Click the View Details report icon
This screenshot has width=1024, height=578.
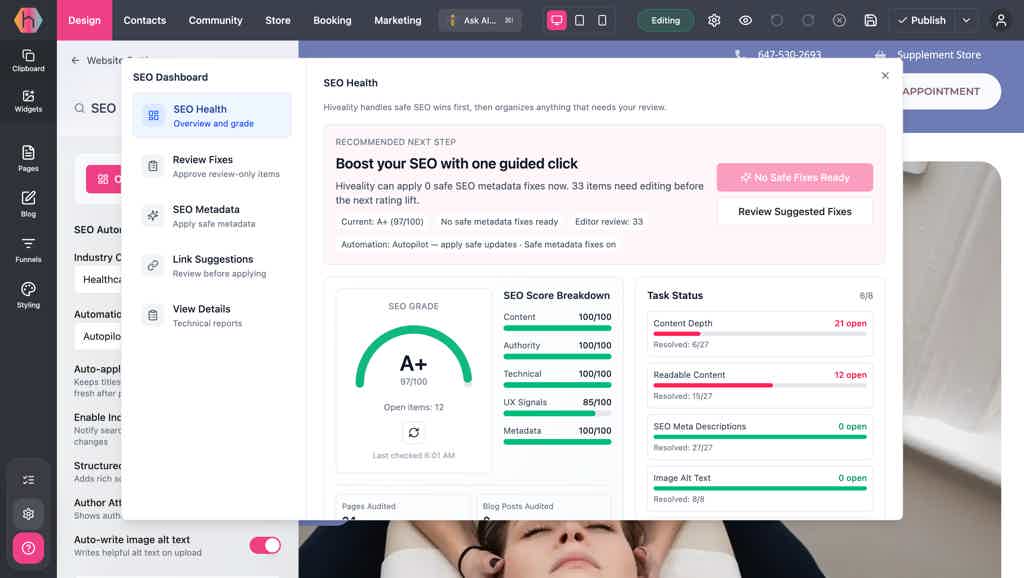tap(153, 315)
